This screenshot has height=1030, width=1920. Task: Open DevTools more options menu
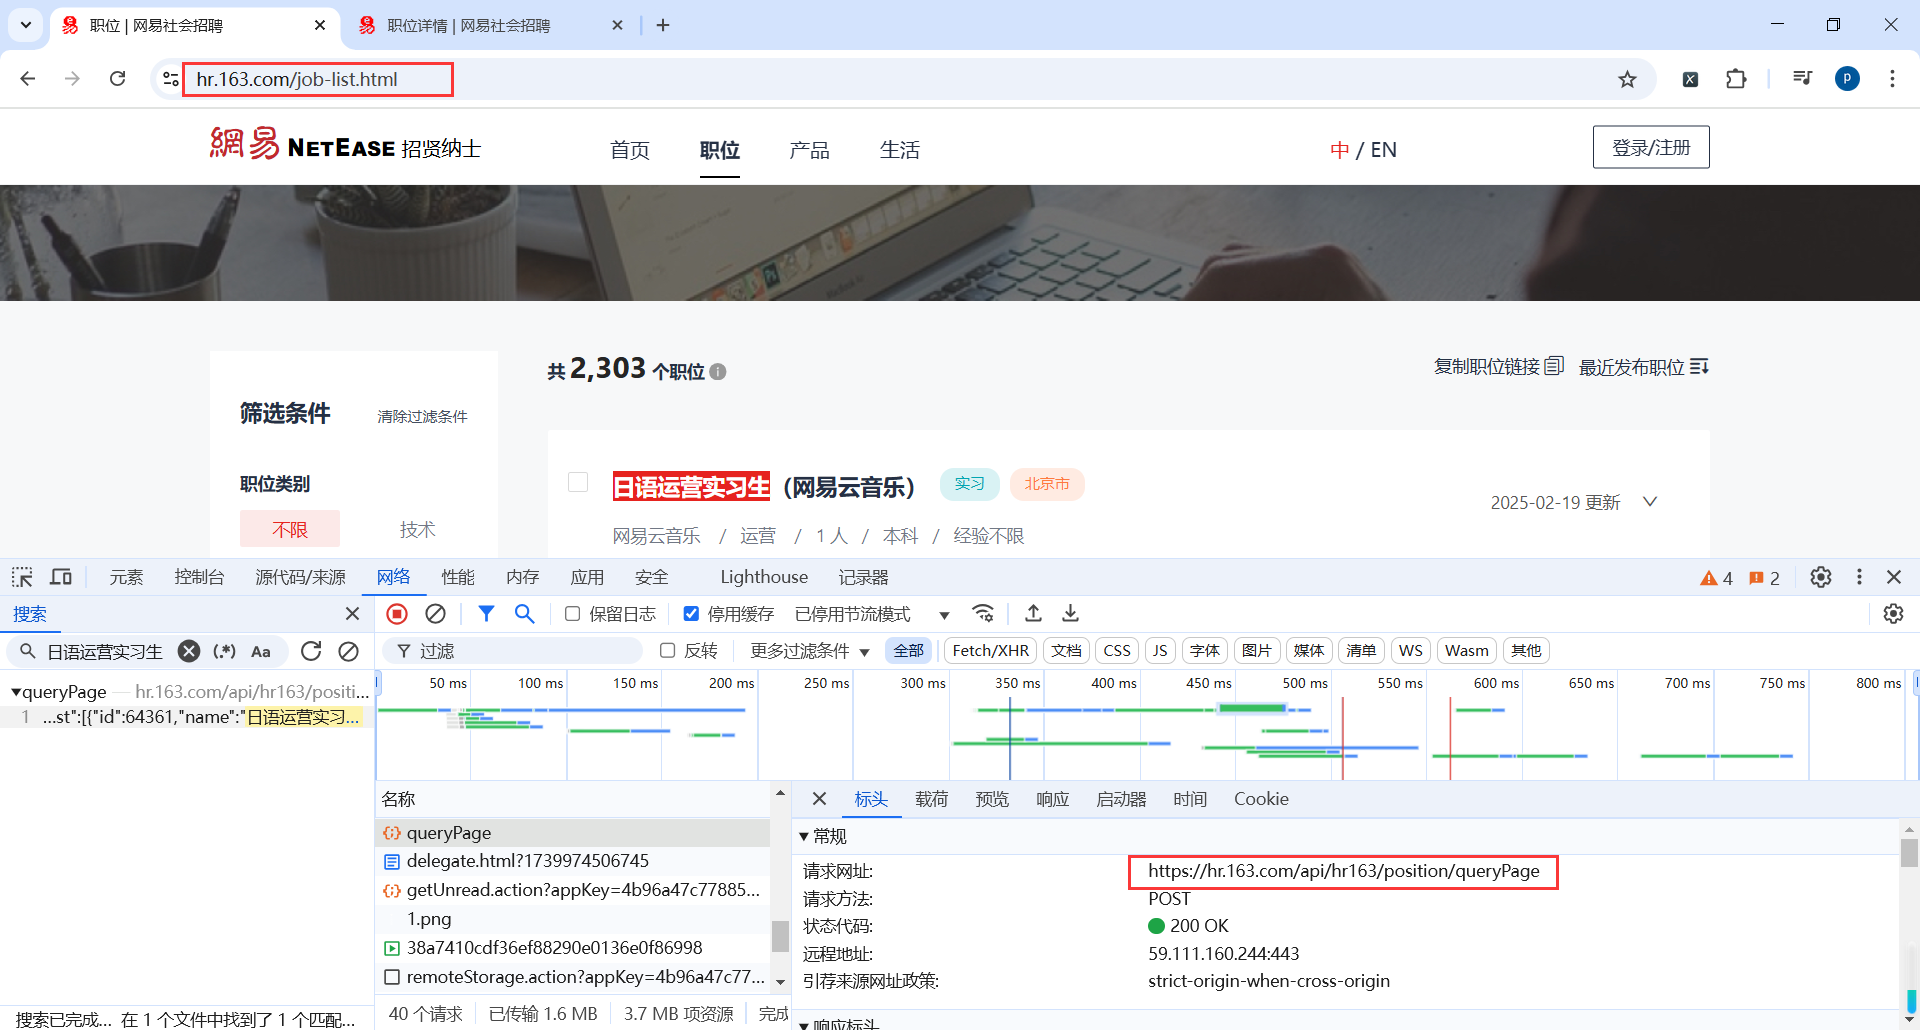(x=1859, y=577)
